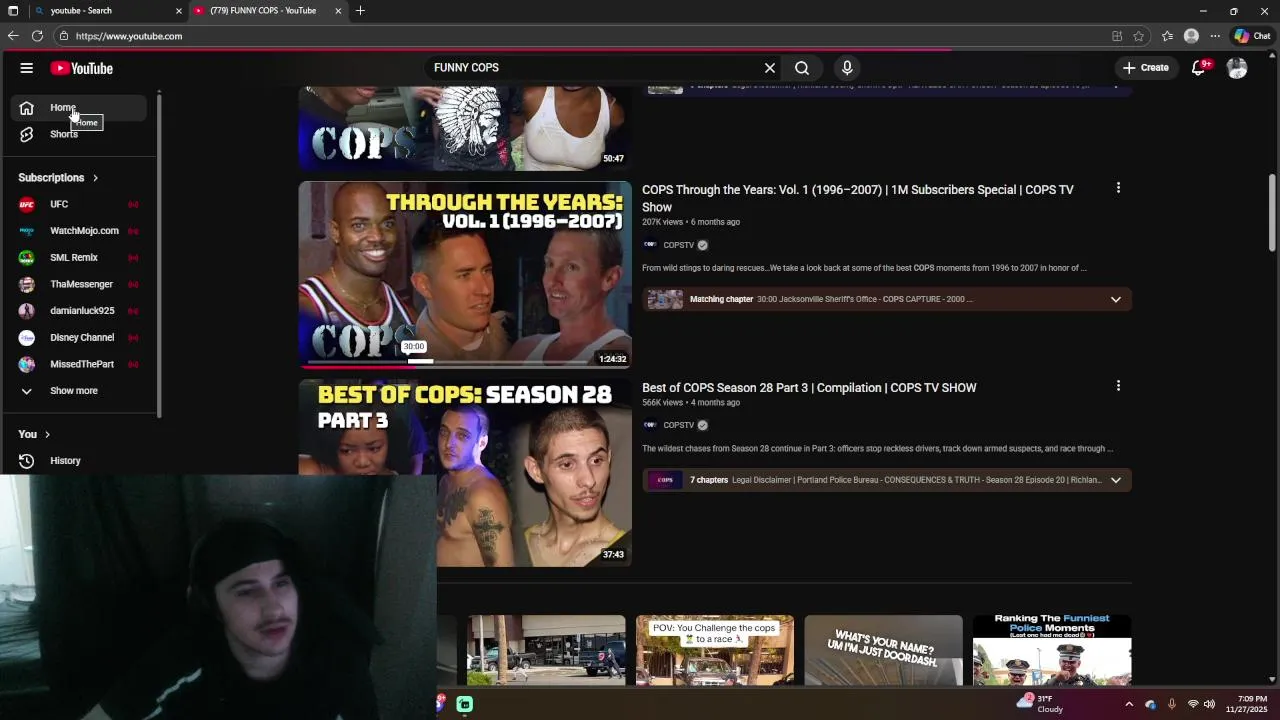Play the Through the Years thumbnail

tap(465, 274)
